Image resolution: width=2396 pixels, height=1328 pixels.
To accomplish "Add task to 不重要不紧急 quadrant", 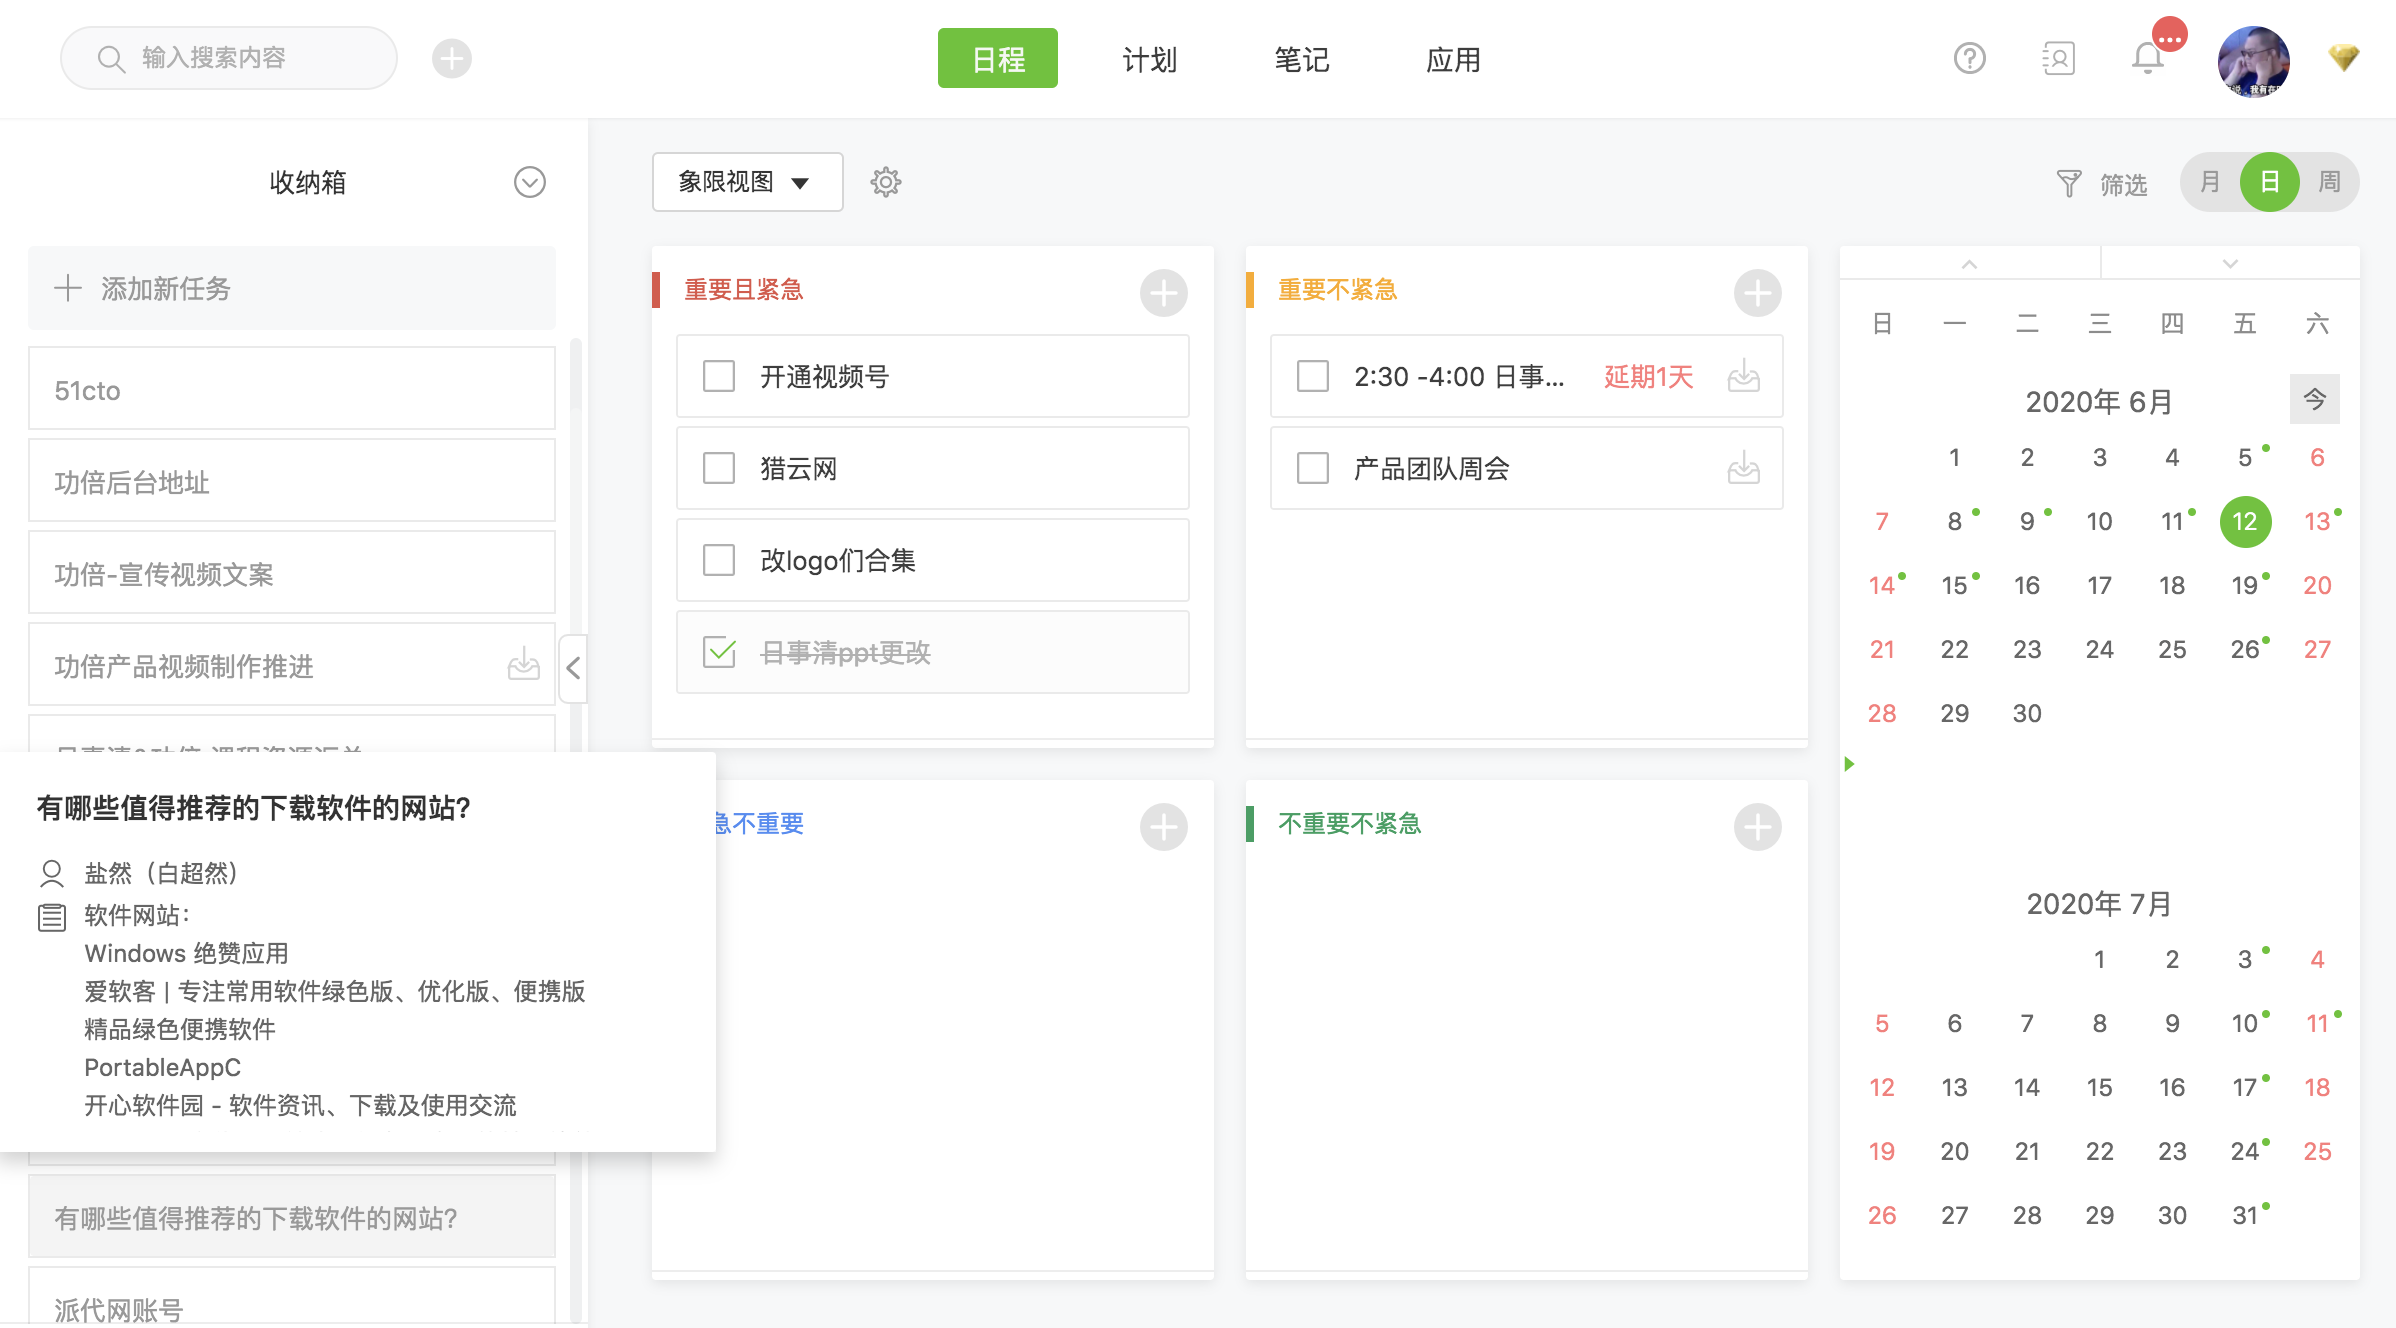I will coord(1757,827).
